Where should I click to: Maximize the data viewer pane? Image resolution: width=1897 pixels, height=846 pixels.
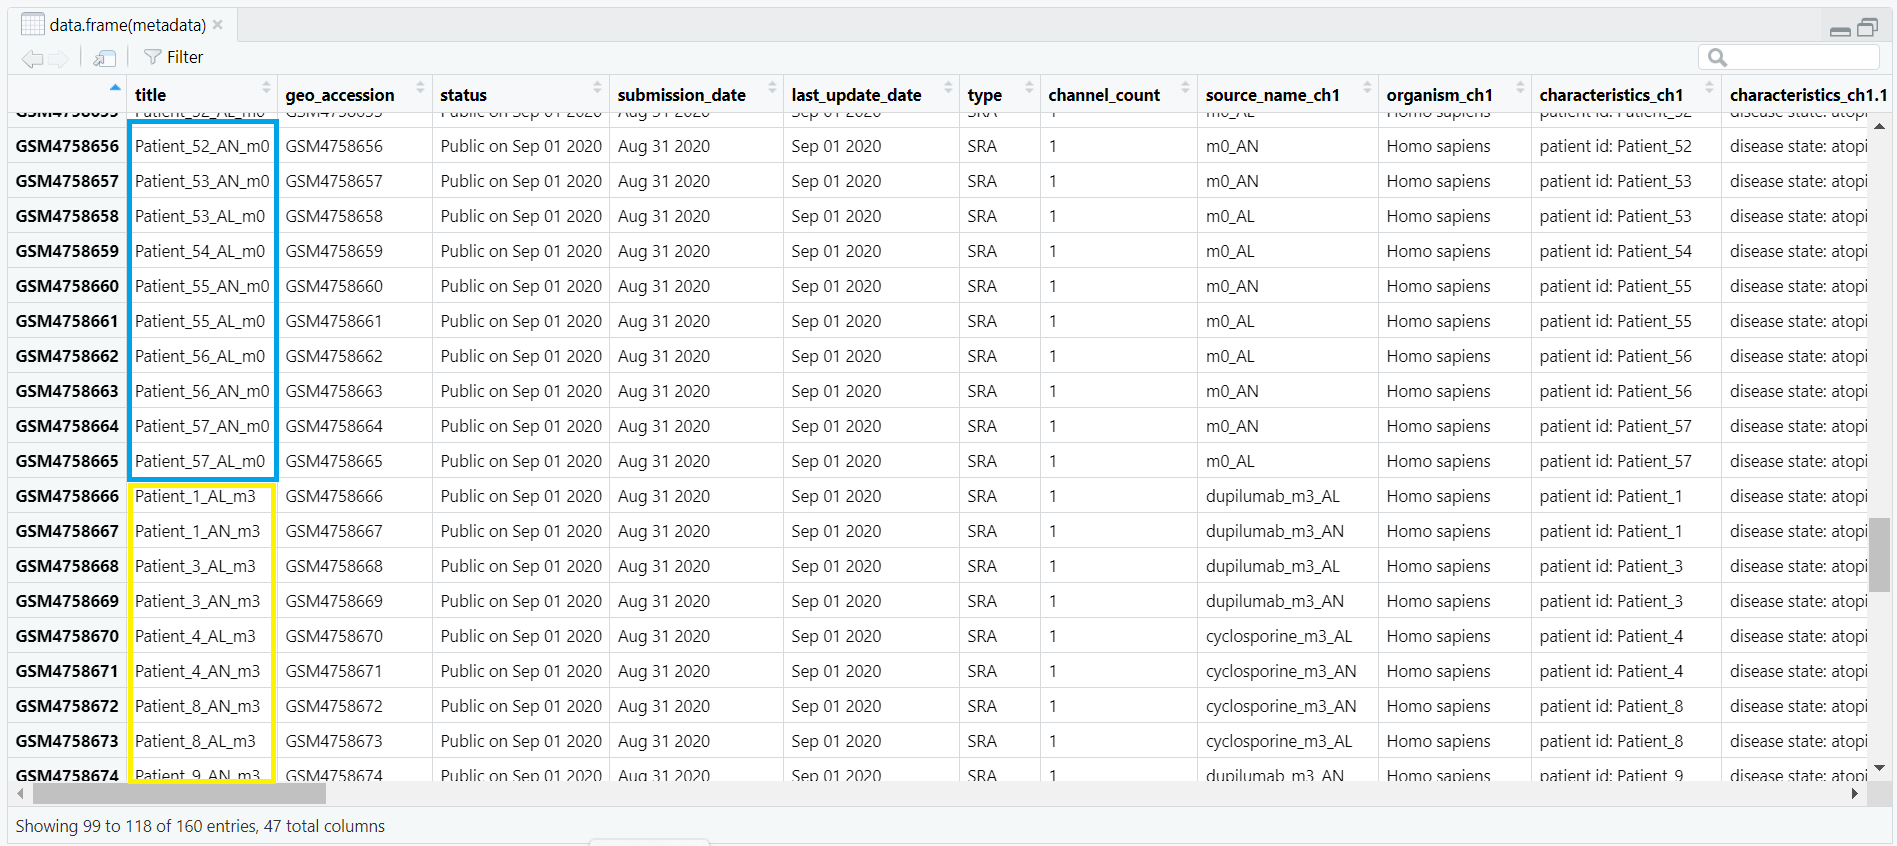[1867, 28]
